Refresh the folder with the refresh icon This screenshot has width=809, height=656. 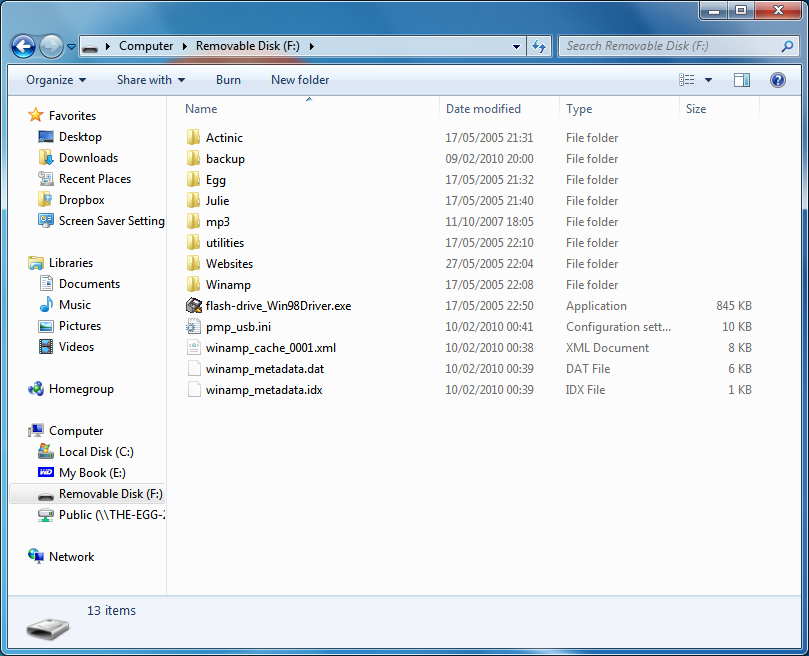coord(539,46)
